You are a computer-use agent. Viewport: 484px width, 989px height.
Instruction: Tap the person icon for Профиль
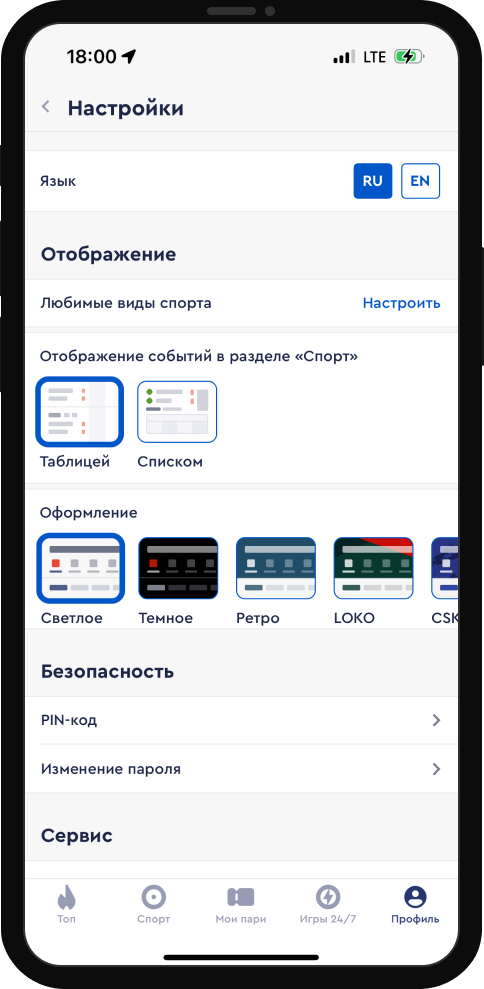click(415, 896)
